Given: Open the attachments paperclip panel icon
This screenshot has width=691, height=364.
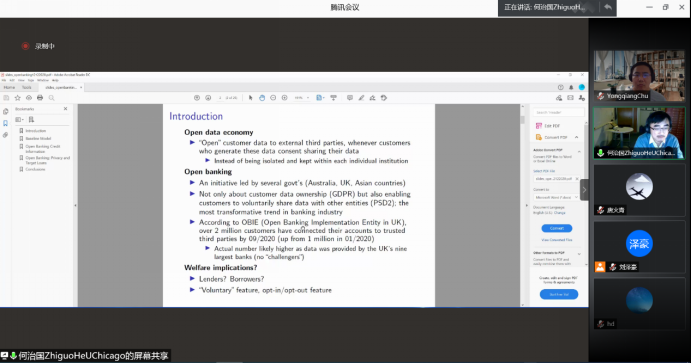Looking at the screenshot, I should click(x=5, y=135).
